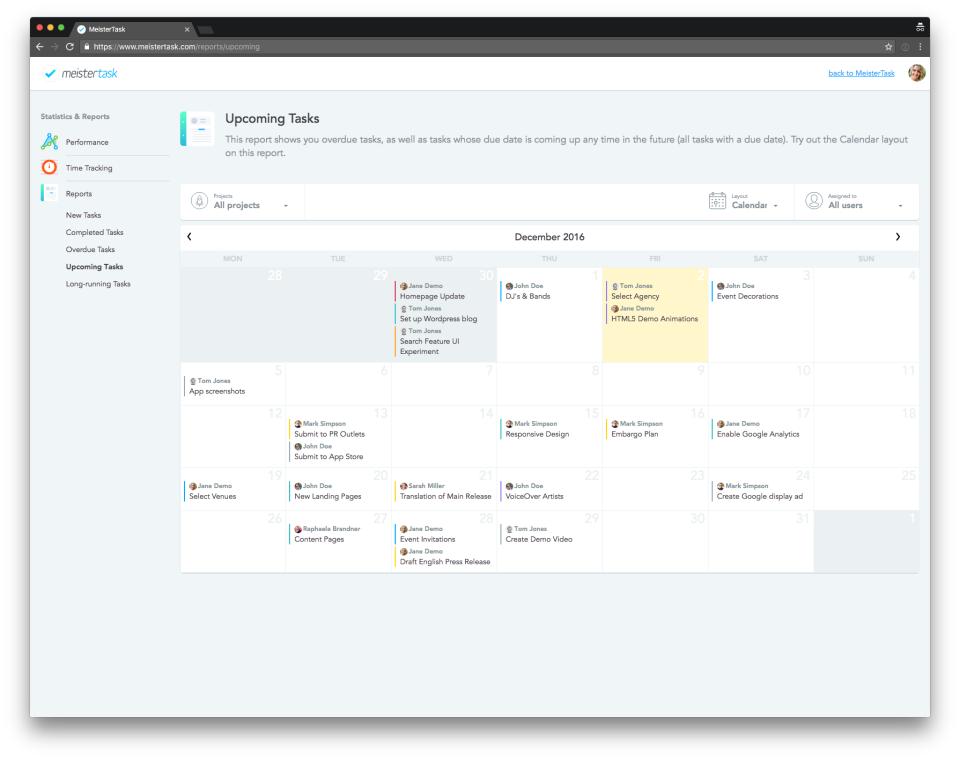Click the MeisterTask checkmark logo
This screenshot has width=960, height=760.
50,73
